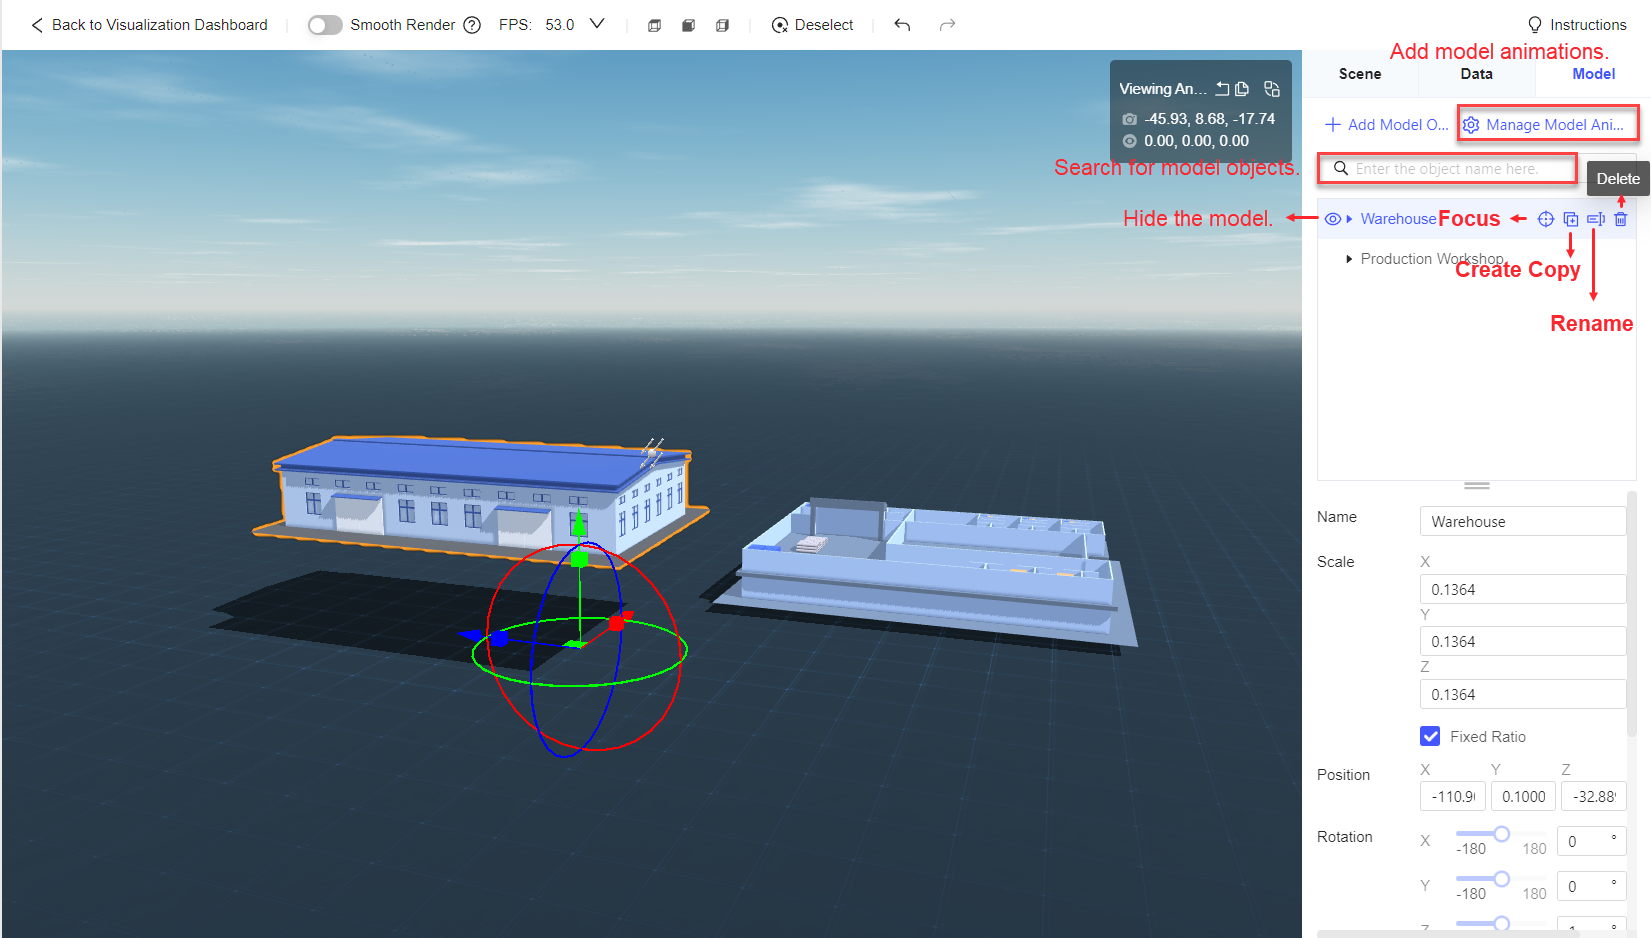Copy viewing angle icon in camera panel
Image resolution: width=1651 pixels, height=938 pixels.
click(x=1242, y=89)
